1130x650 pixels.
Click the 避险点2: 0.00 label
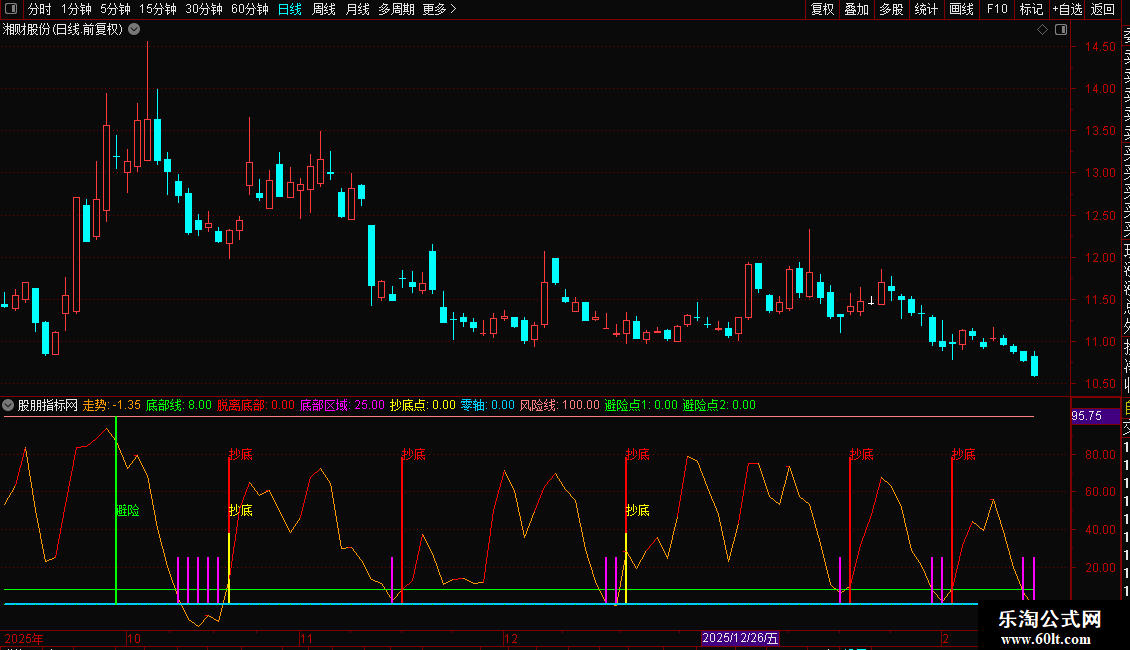[719, 405]
